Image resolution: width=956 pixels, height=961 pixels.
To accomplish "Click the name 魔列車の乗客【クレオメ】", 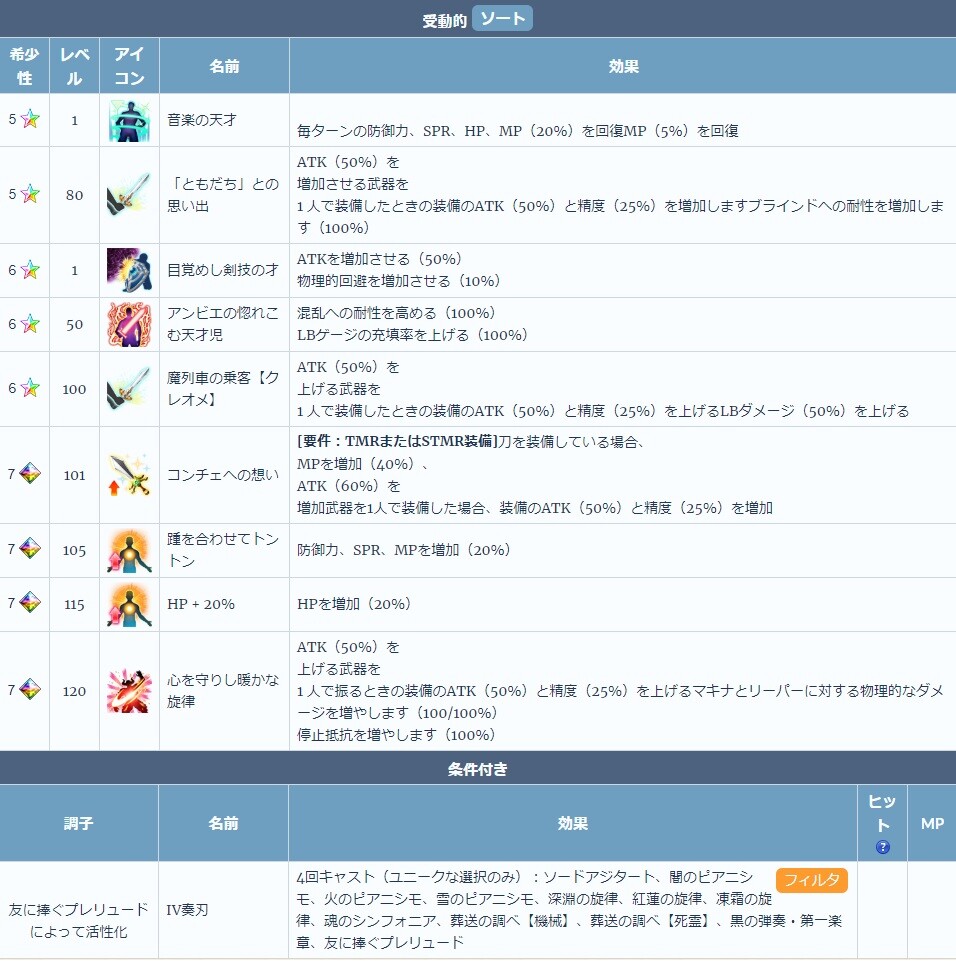I will pyautogui.click(x=223, y=389).
